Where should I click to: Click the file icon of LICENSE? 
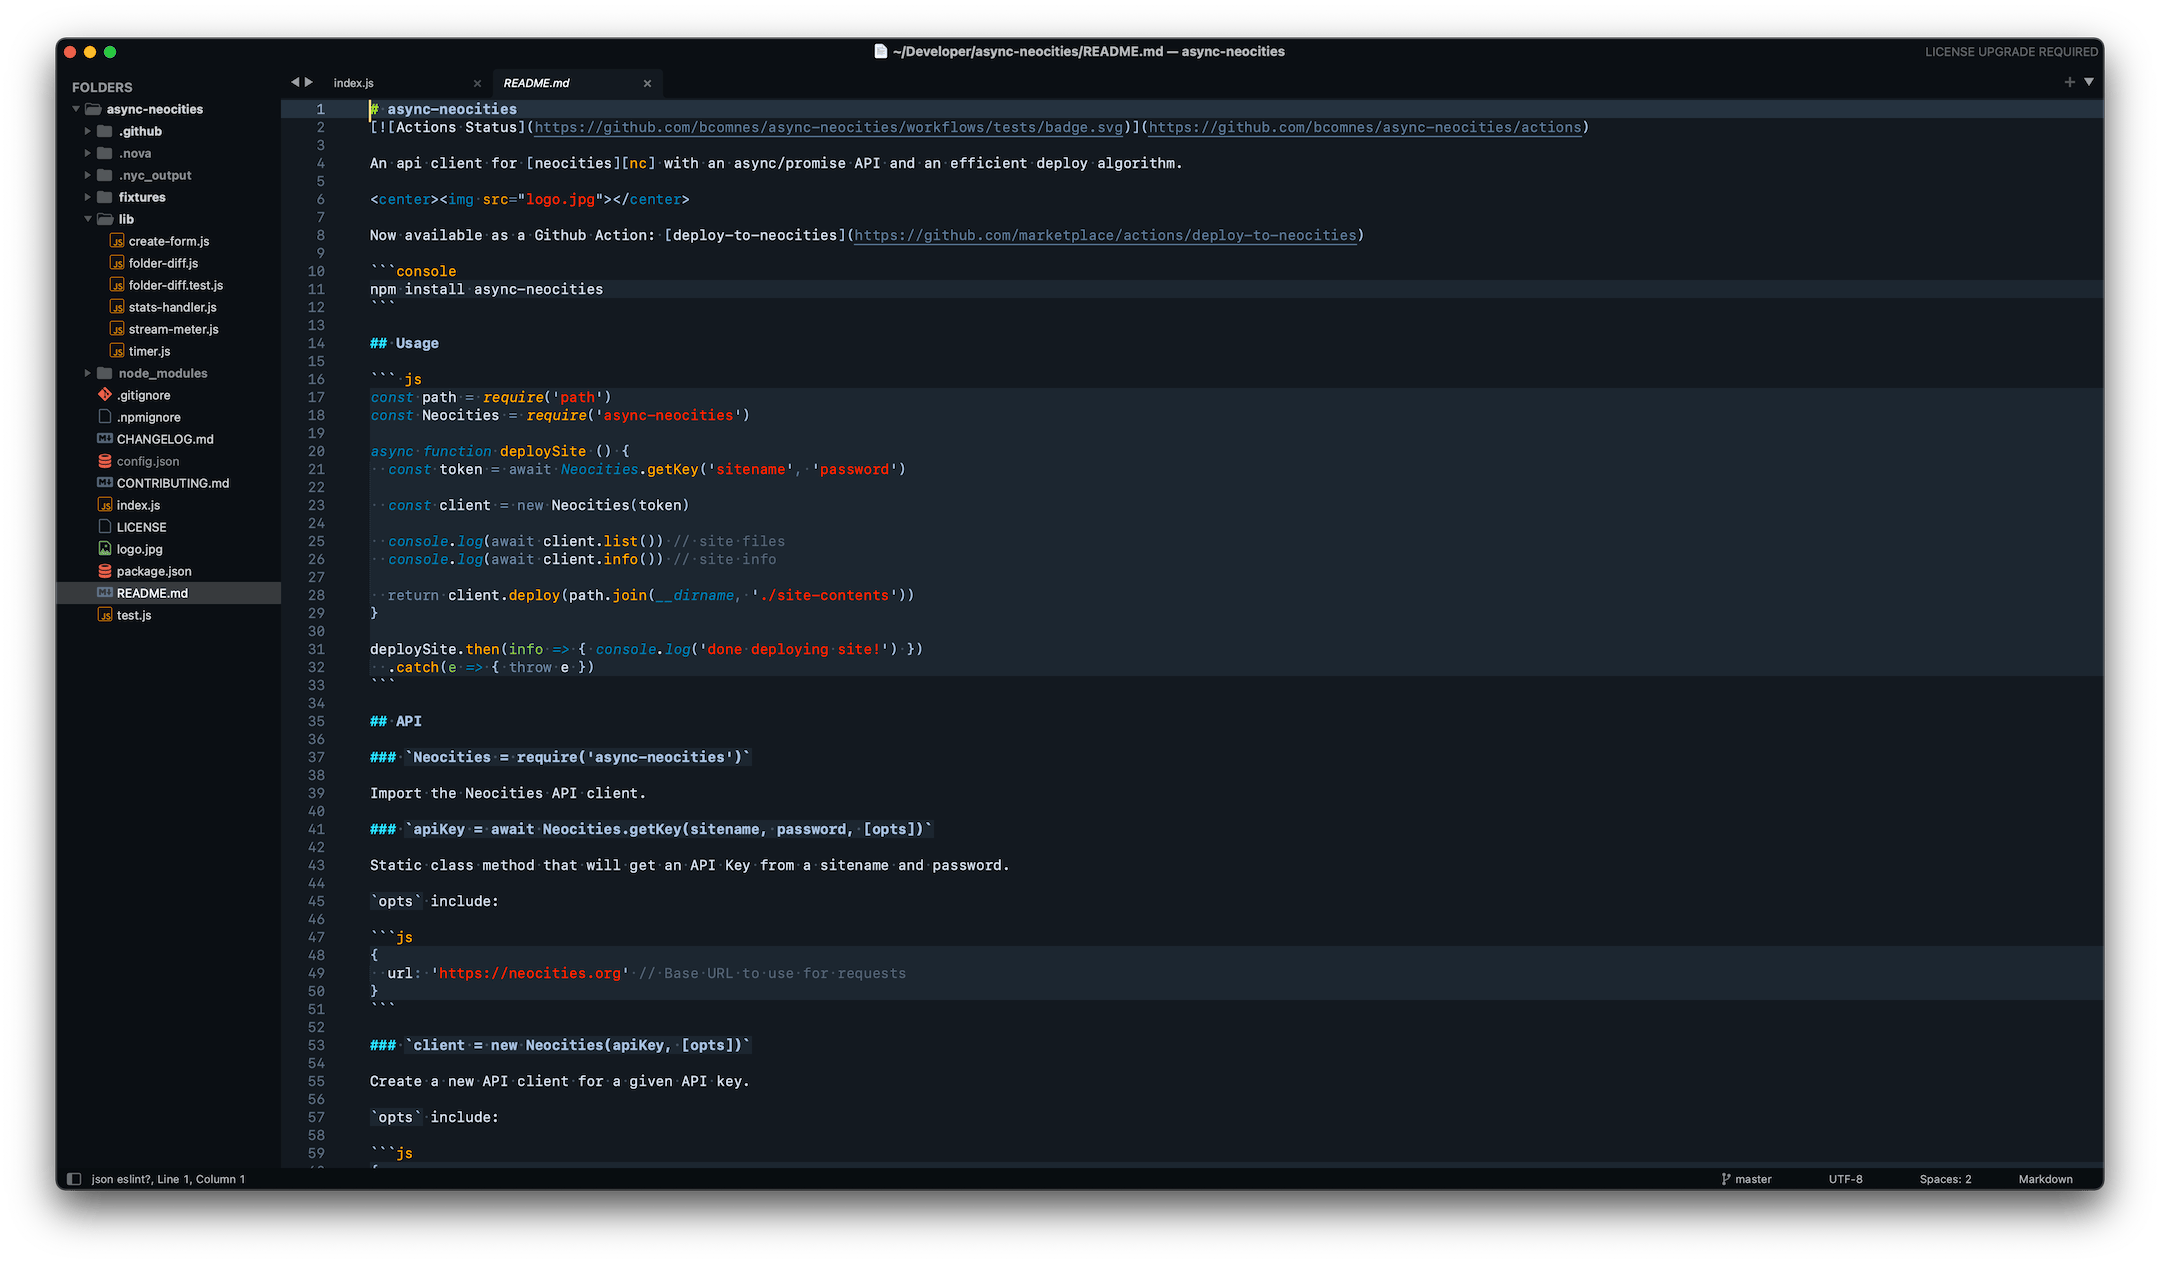tap(105, 526)
